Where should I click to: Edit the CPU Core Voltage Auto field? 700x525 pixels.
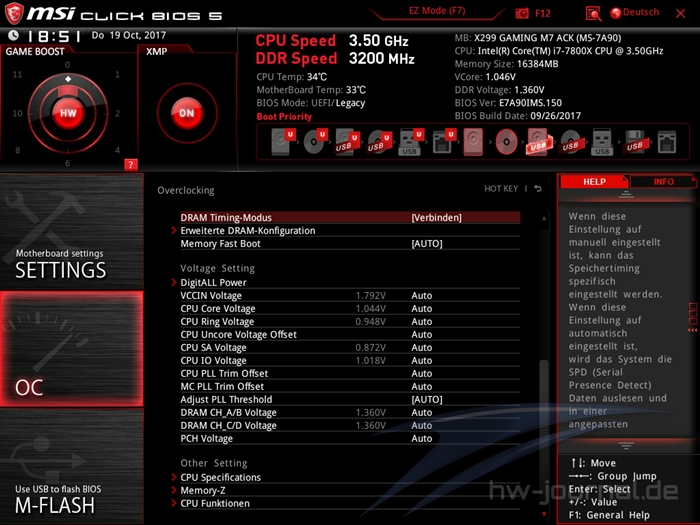click(421, 308)
